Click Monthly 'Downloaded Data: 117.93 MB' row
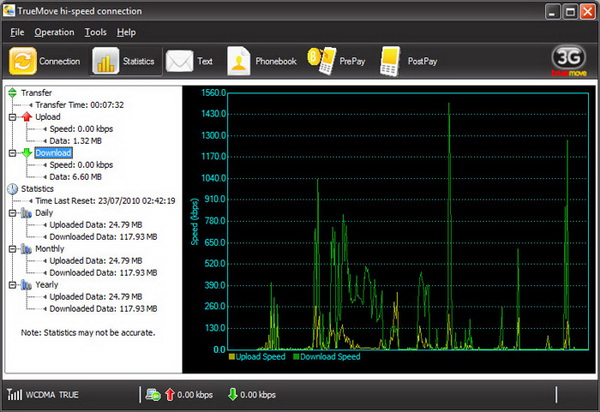The height and width of the screenshot is (412, 600). (103, 273)
